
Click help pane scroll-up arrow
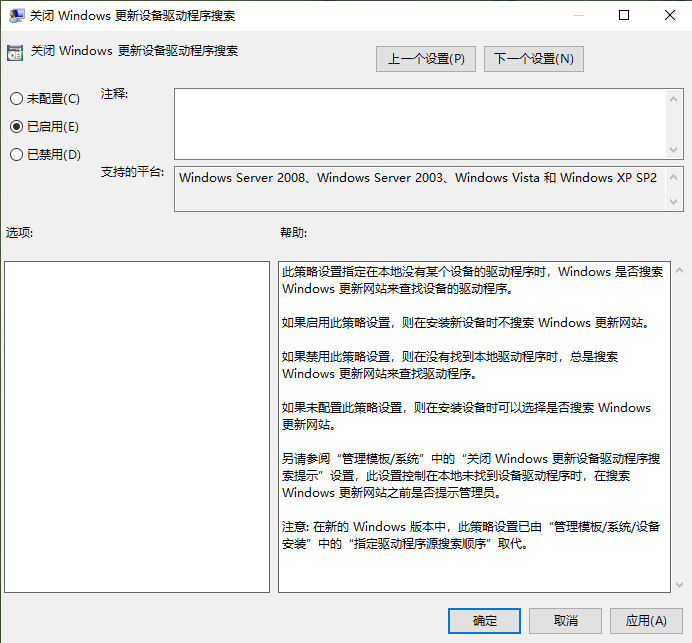point(680,271)
